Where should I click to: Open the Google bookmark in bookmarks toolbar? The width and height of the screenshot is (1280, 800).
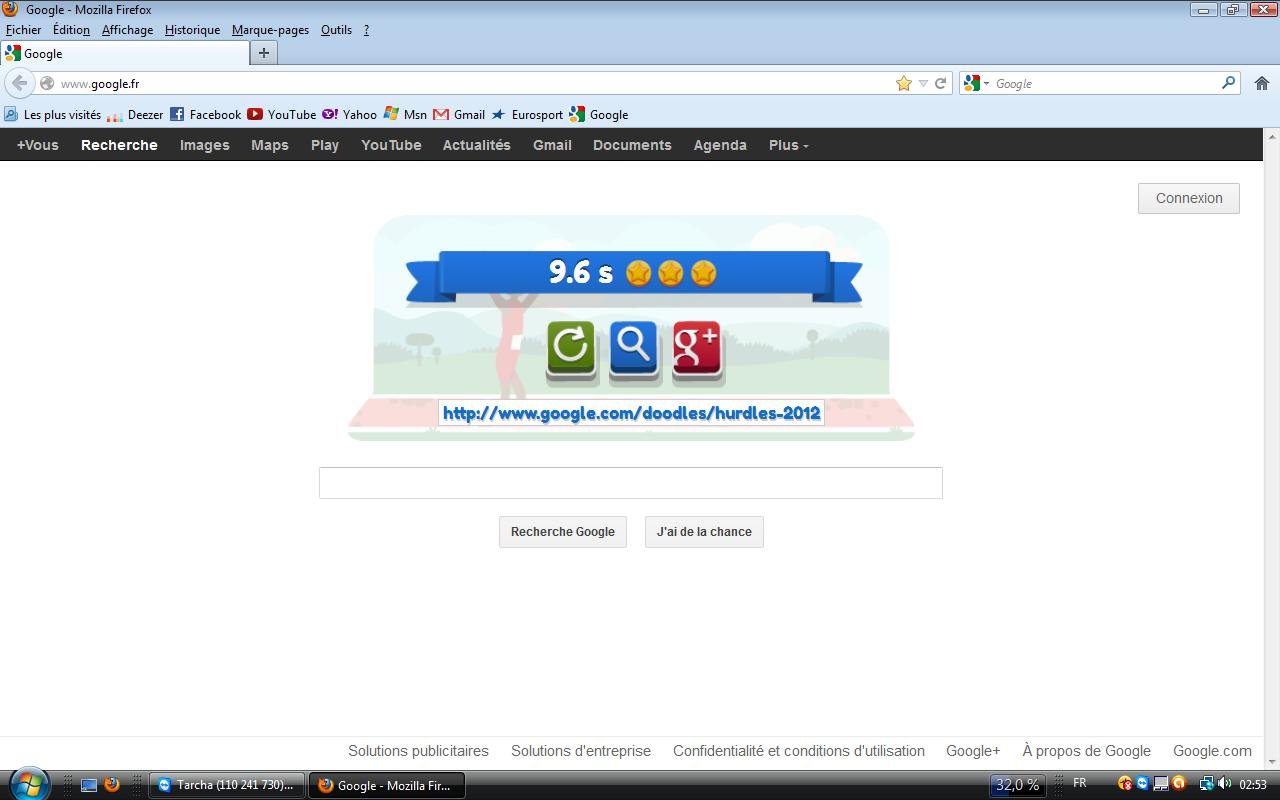599,115
